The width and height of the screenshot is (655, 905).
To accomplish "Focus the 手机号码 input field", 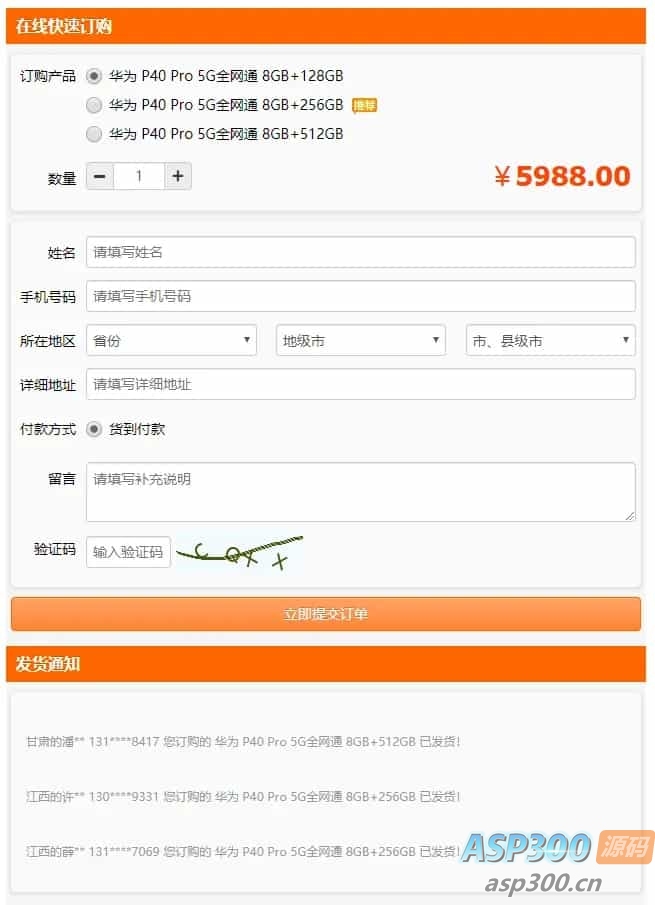I will tap(361, 296).
